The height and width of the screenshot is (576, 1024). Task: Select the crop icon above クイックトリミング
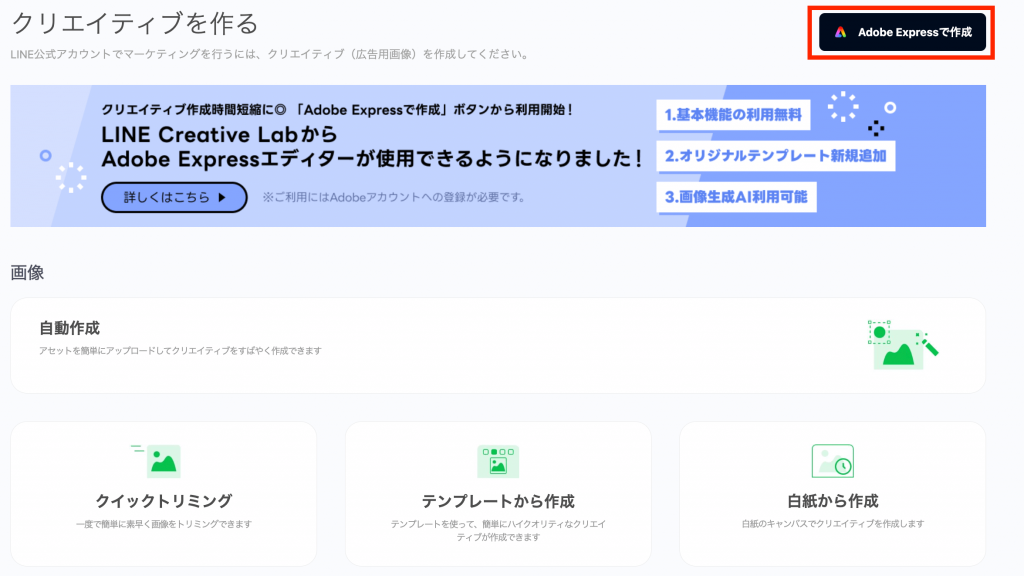[163, 461]
